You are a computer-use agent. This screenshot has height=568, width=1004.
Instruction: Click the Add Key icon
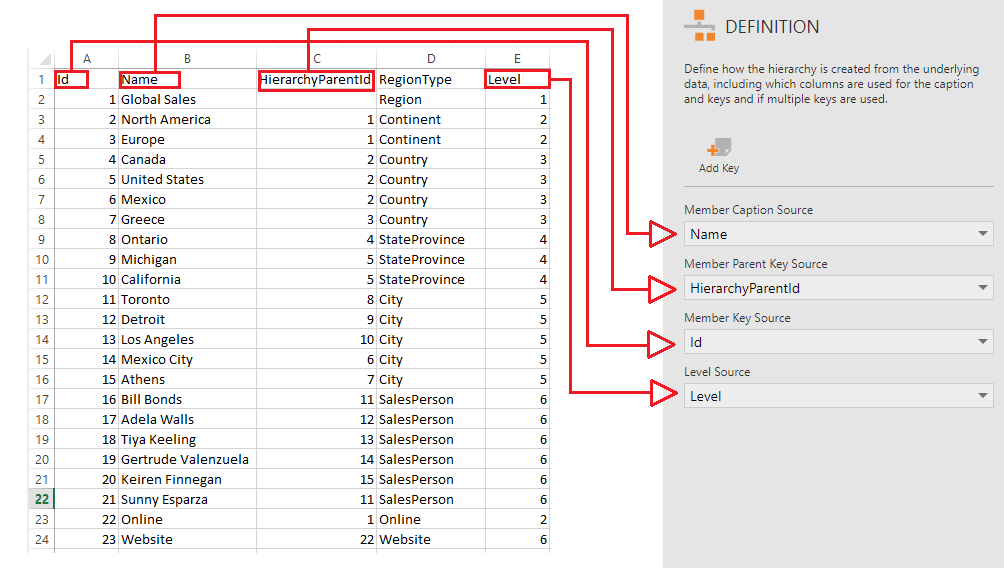(x=718, y=148)
